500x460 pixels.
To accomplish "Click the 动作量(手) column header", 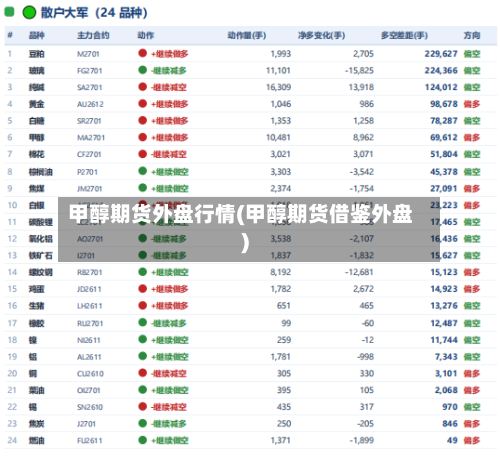I will [247, 35].
